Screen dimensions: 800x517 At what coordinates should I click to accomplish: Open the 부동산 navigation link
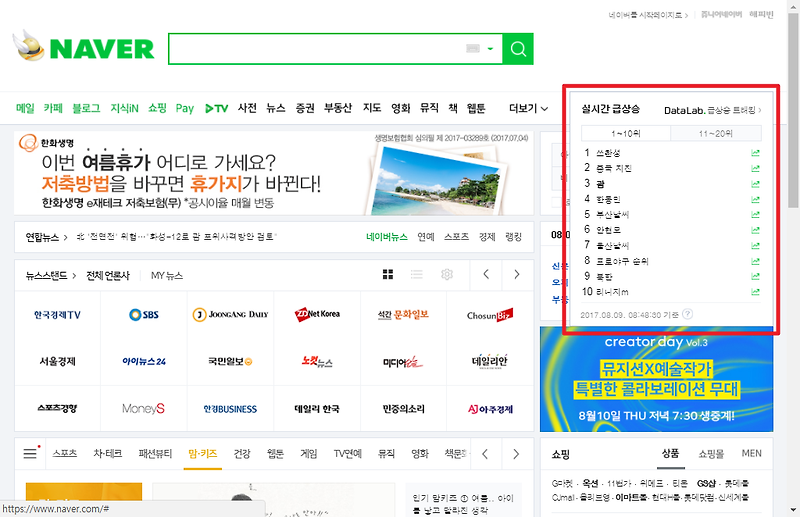coord(338,108)
